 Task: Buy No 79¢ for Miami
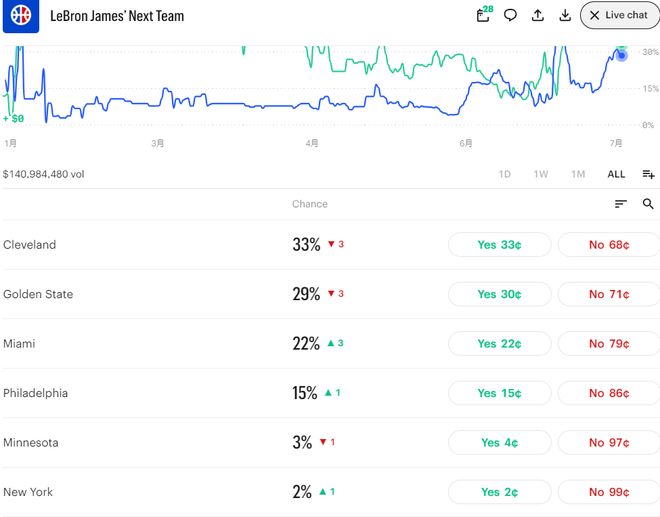[x=609, y=344]
